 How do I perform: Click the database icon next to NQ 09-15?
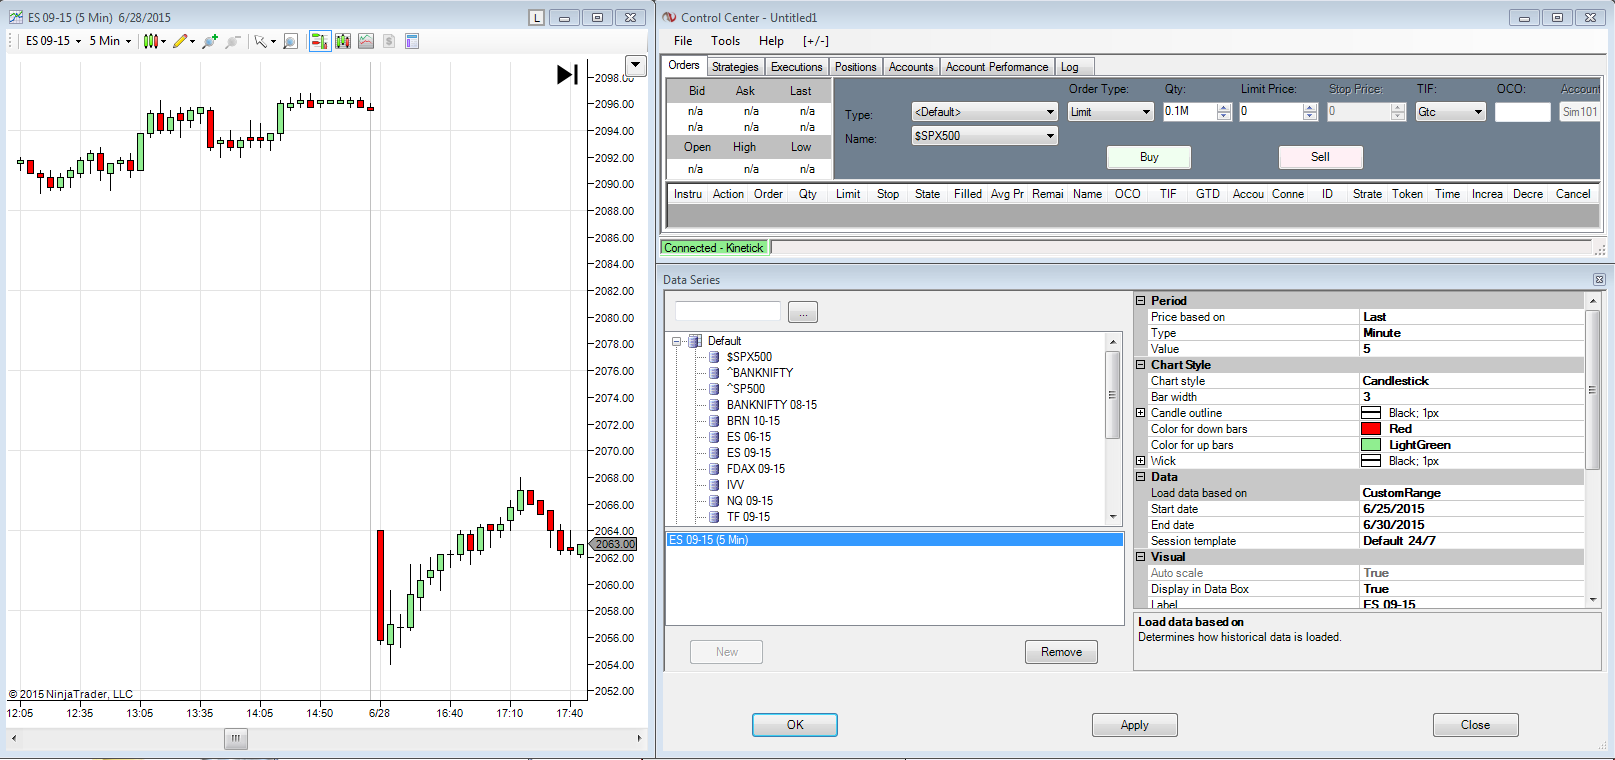(715, 501)
